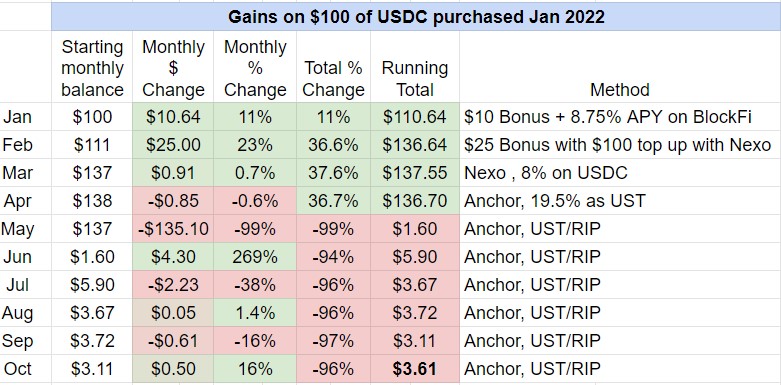This screenshot has width=781, height=385.
Task: Select the 36.6% total change cell
Action: [x=333, y=145]
